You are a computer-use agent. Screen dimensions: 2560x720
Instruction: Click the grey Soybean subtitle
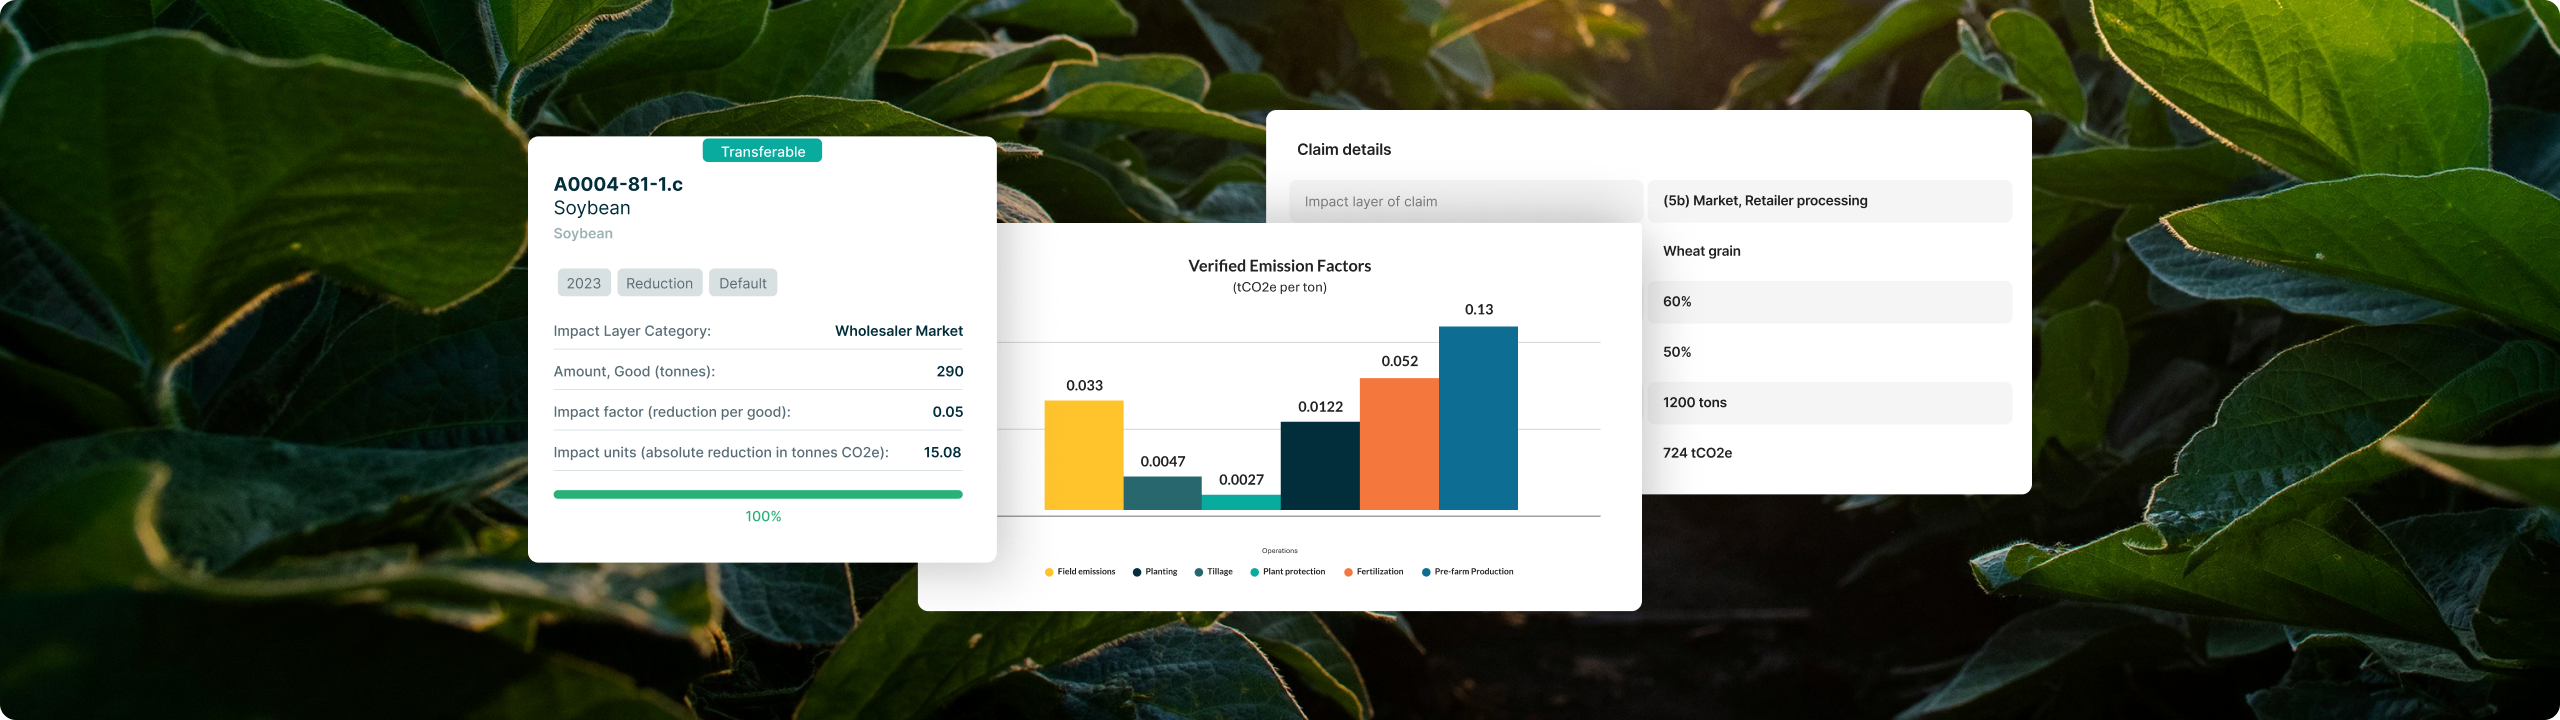pyautogui.click(x=583, y=233)
